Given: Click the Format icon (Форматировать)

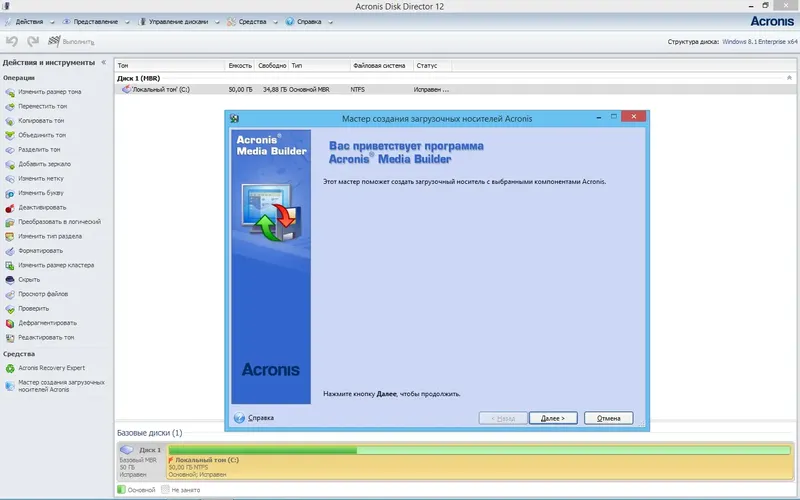Looking at the screenshot, I should (x=10, y=251).
